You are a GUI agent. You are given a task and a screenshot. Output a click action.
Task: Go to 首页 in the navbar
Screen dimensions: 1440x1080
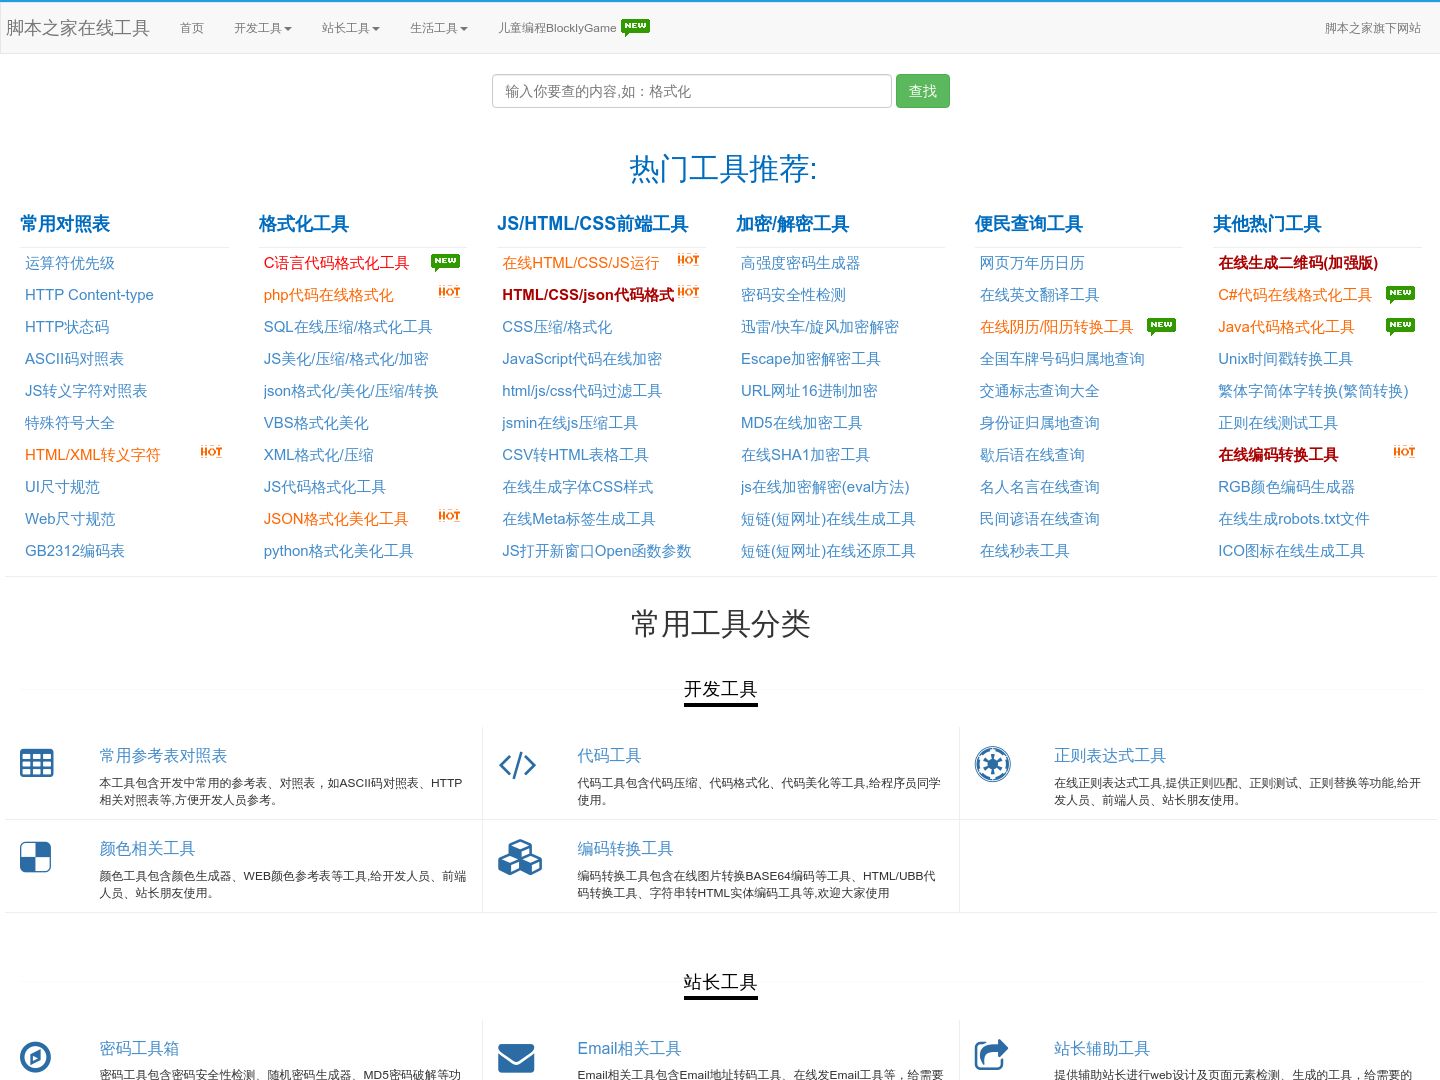192,28
